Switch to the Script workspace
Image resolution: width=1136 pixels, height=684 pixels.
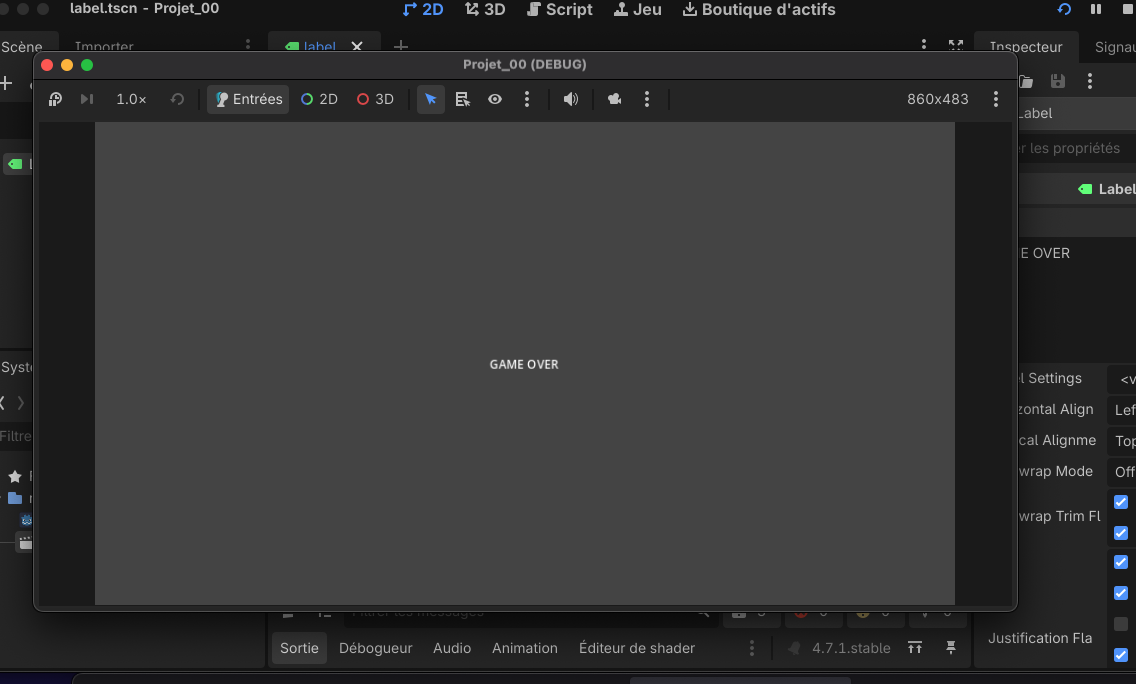pyautogui.click(x=559, y=9)
